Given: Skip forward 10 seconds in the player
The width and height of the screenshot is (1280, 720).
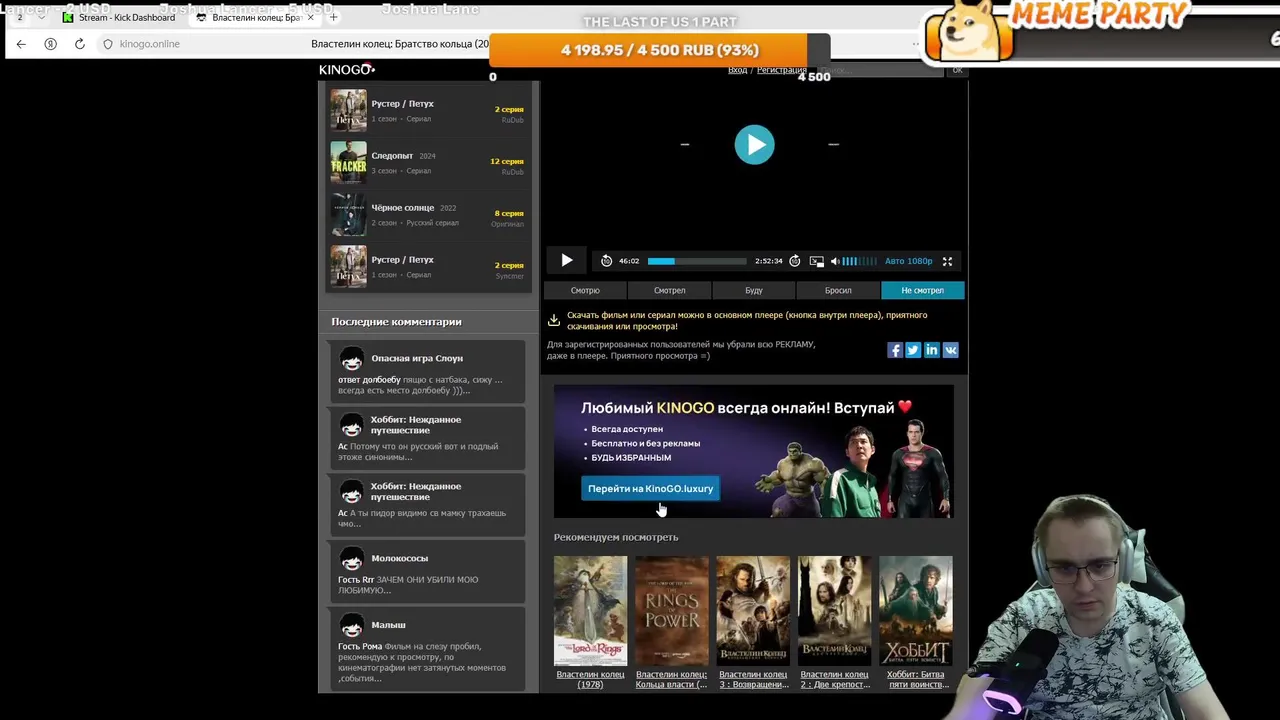Looking at the screenshot, I should coord(795,261).
